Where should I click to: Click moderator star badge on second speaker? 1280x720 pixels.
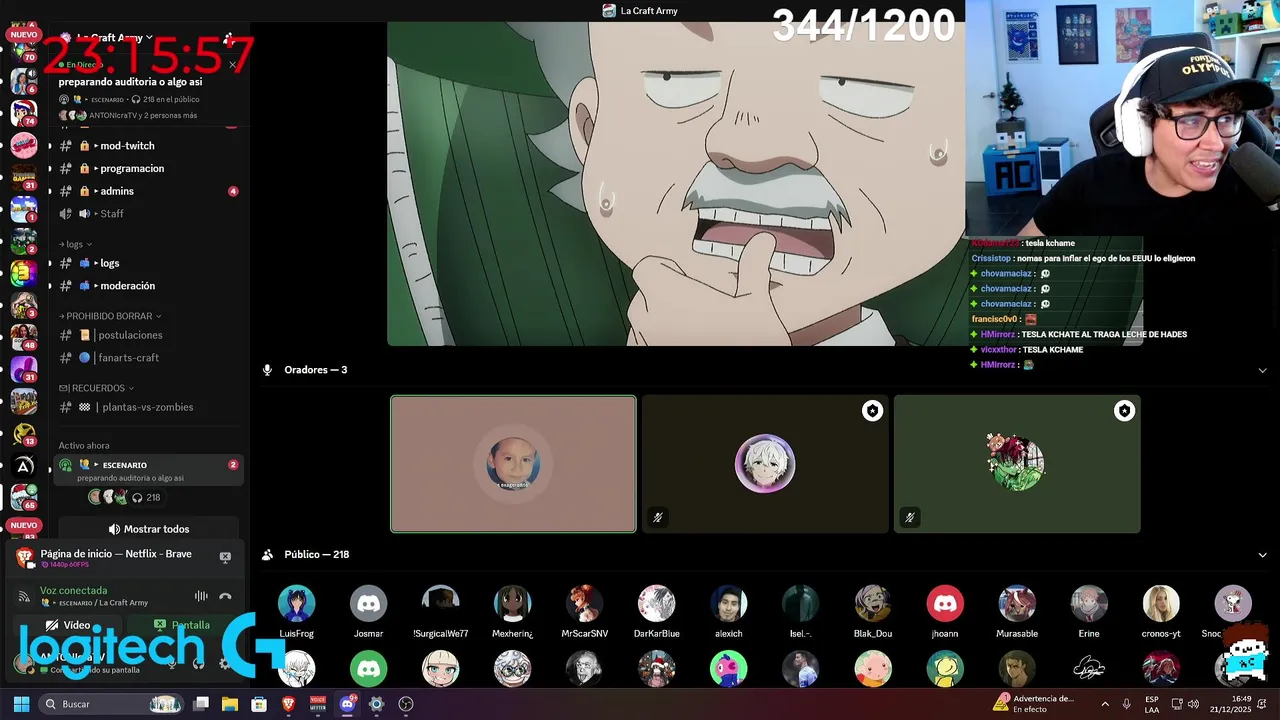873,411
